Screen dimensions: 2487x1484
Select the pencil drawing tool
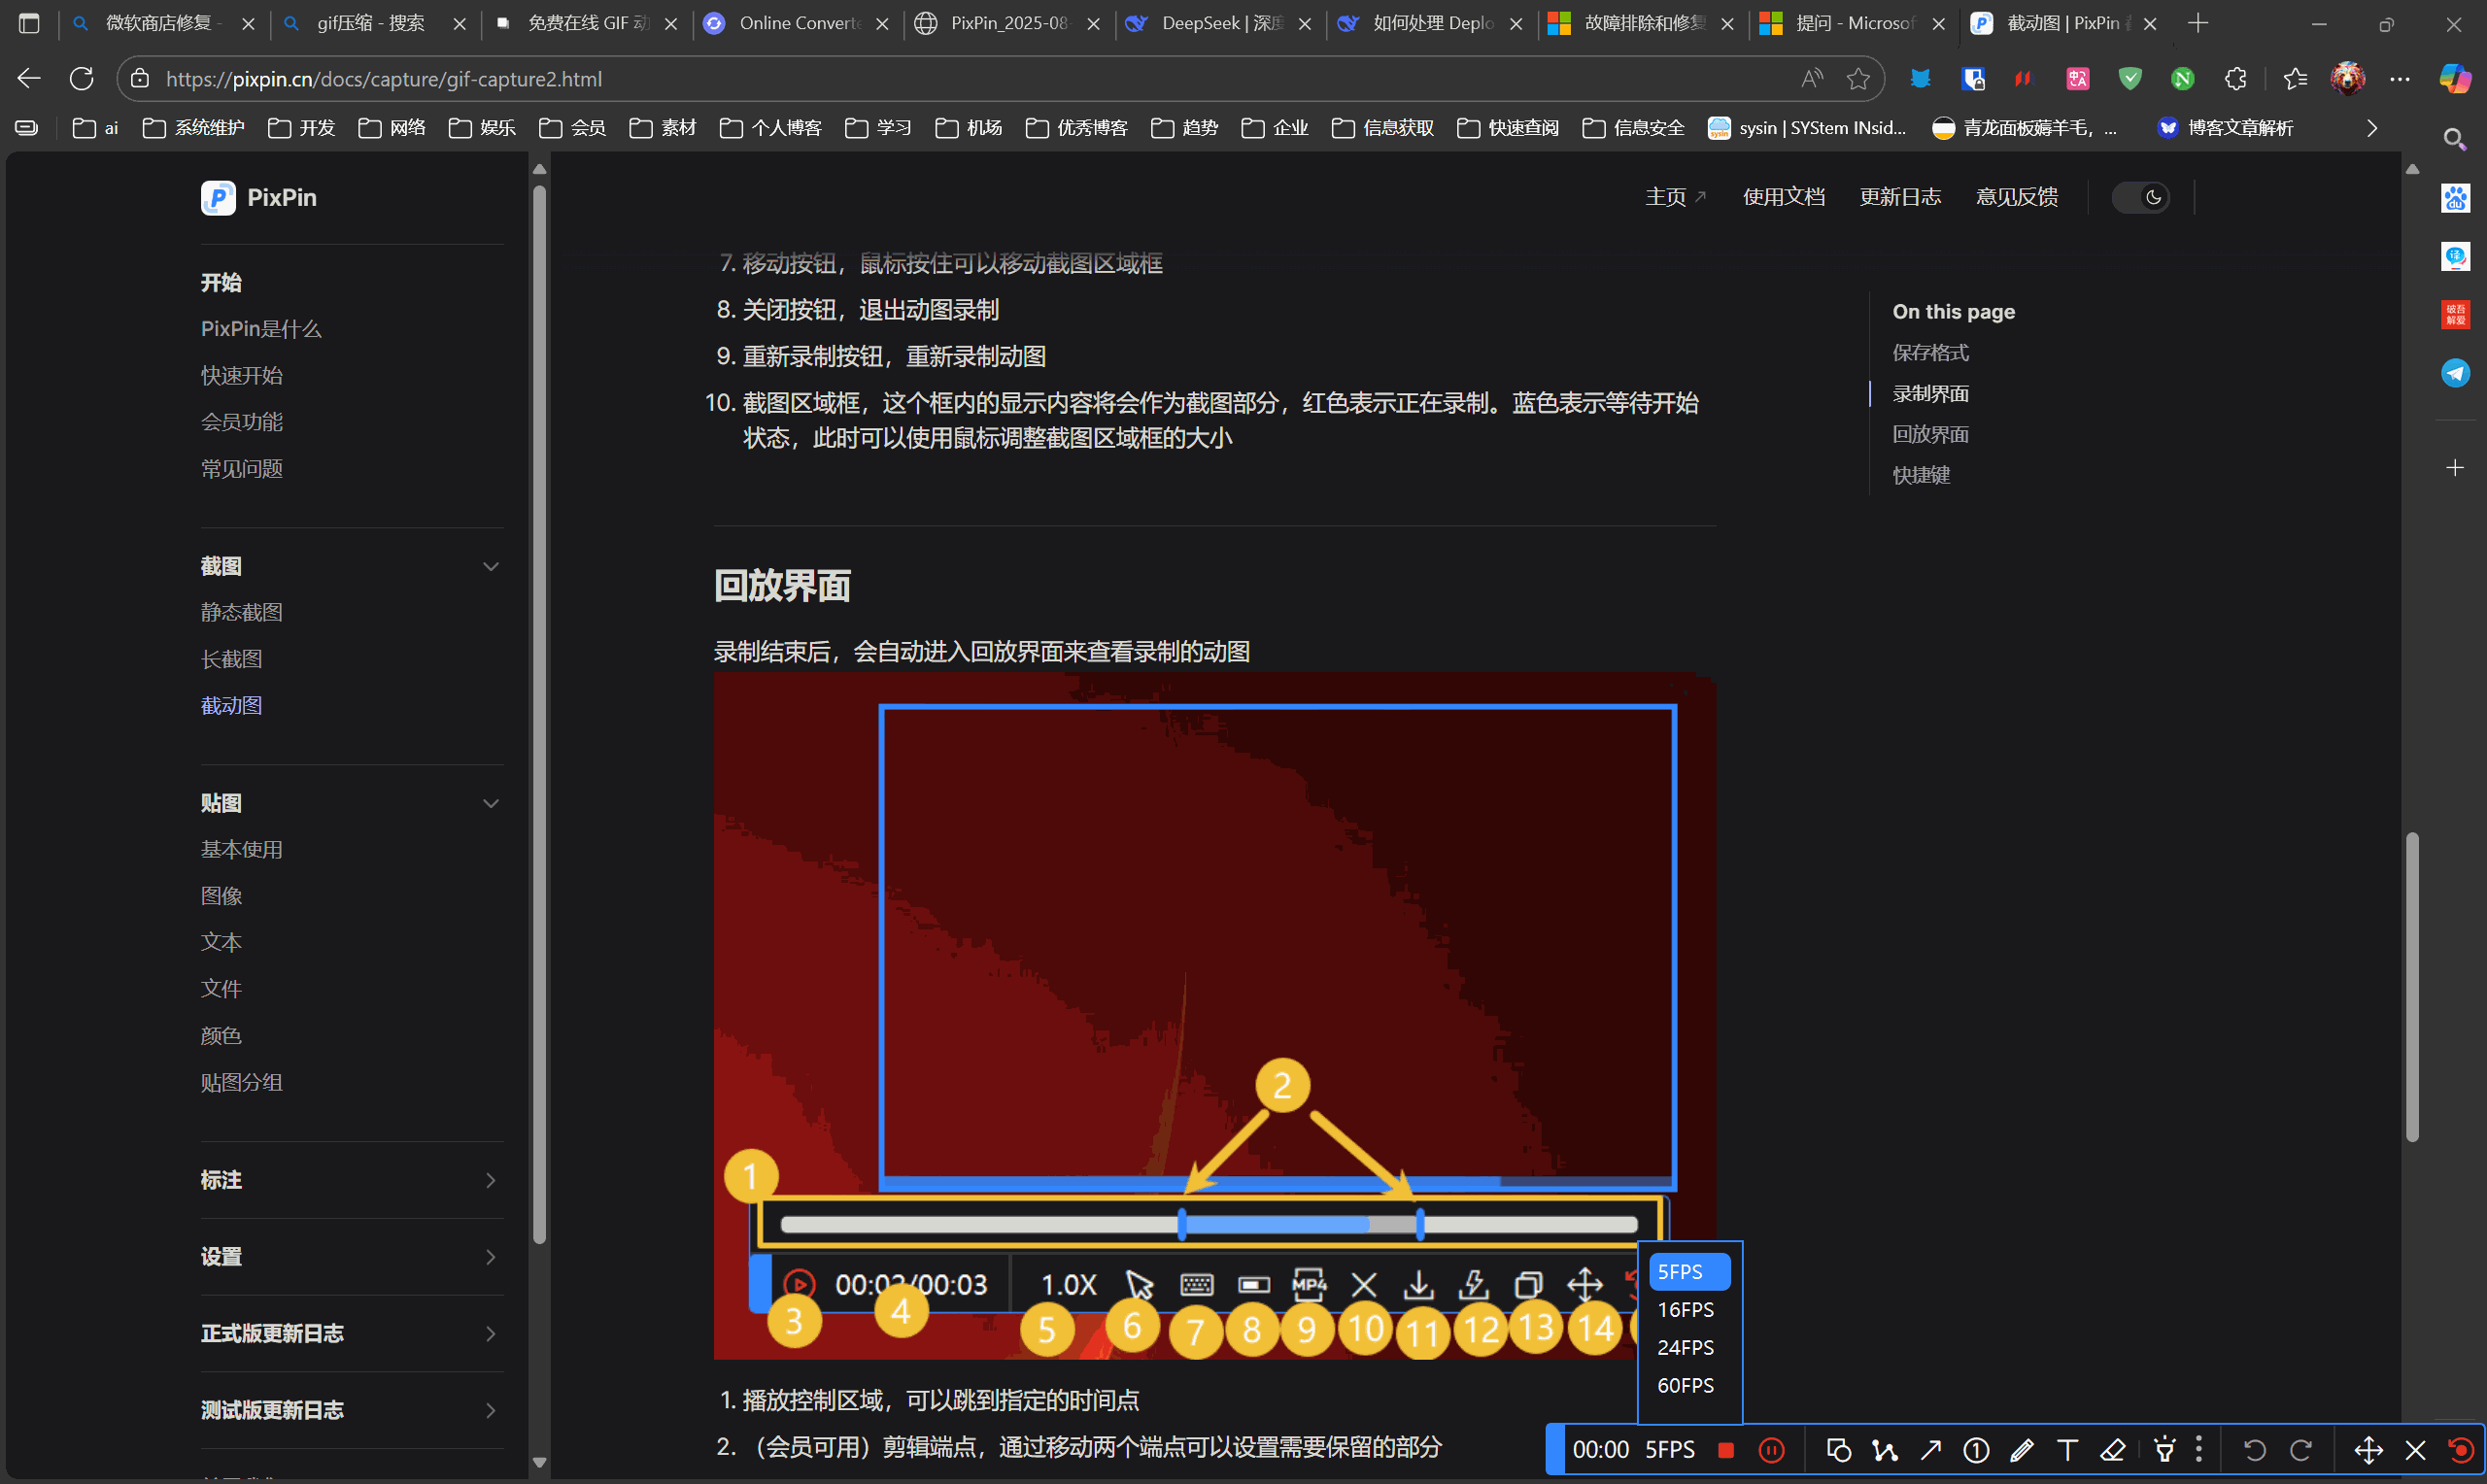[x=2022, y=1450]
